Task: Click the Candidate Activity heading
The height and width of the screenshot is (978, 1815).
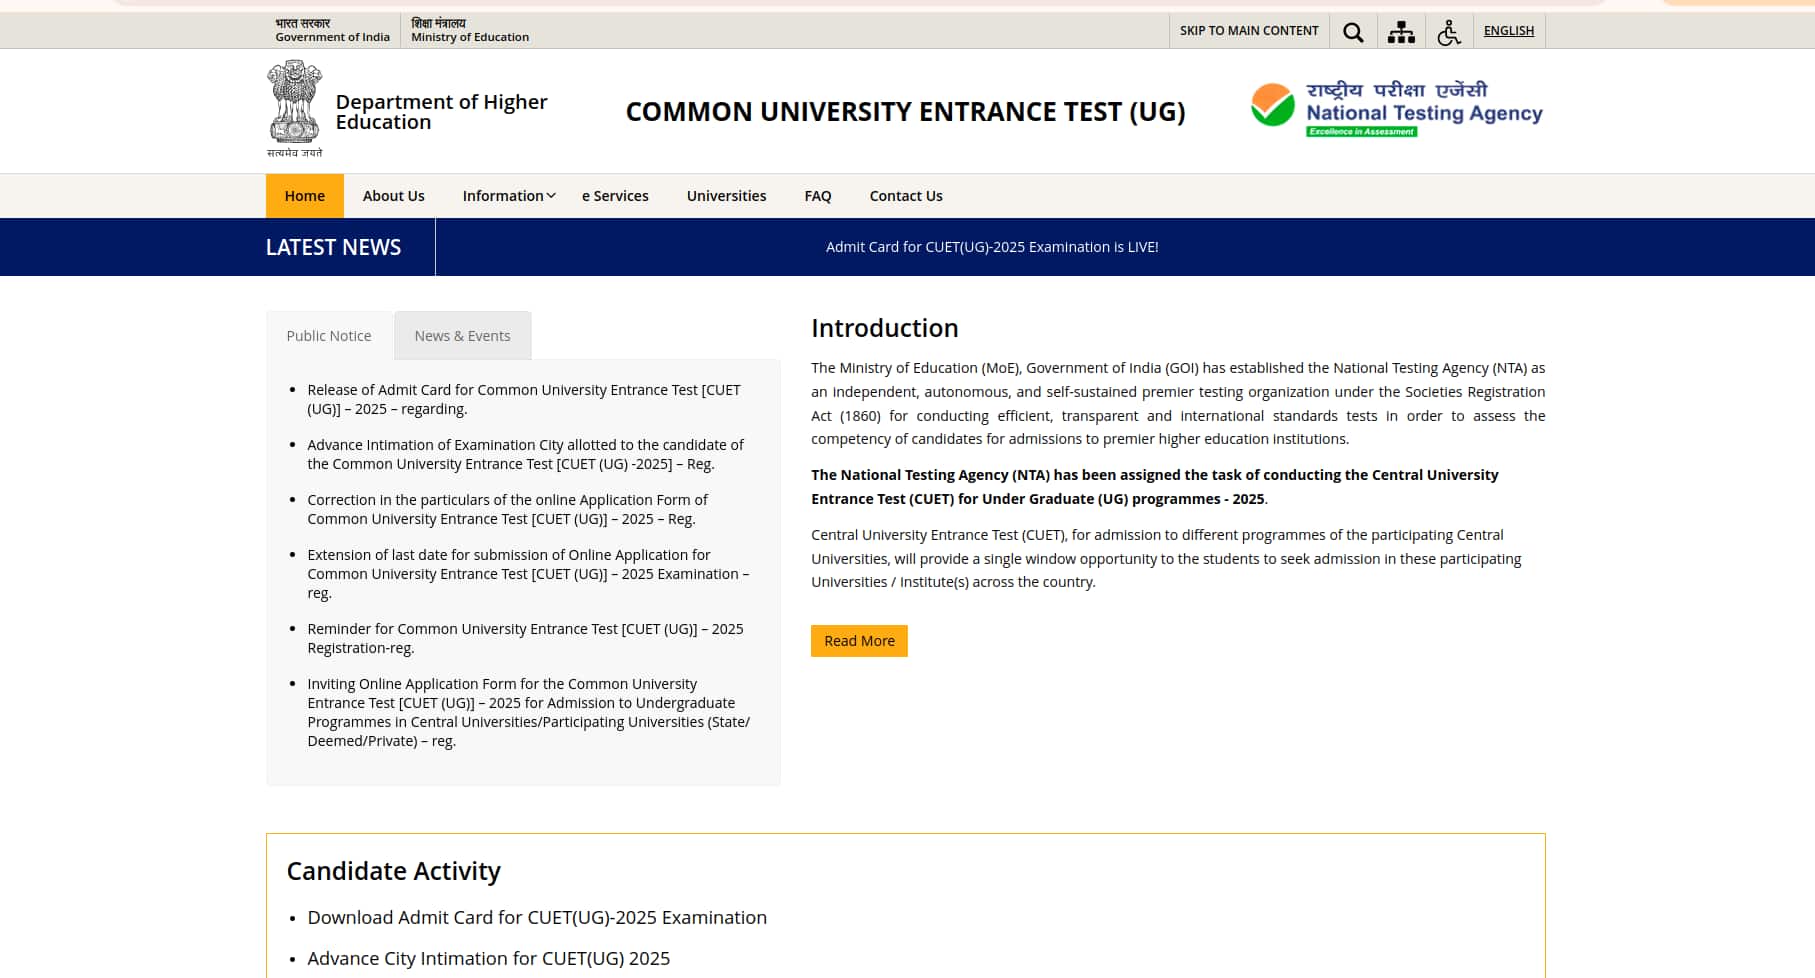Action: (393, 871)
